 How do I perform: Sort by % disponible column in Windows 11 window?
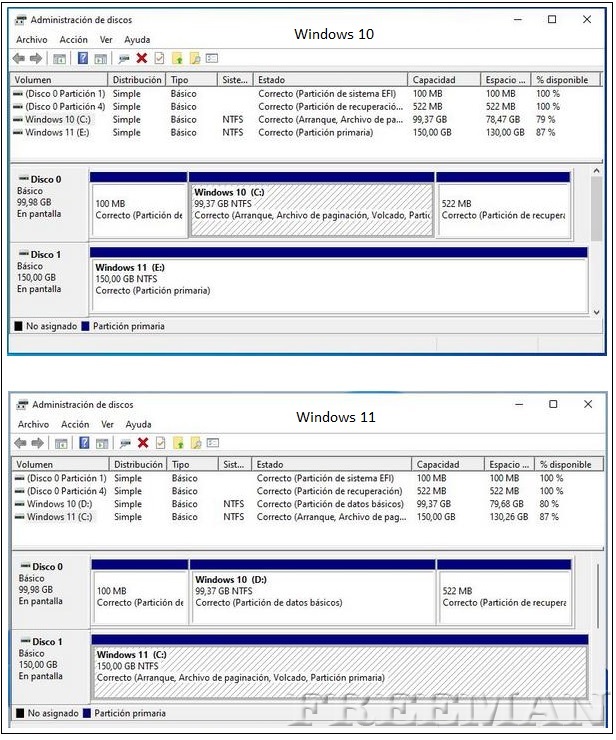(x=570, y=464)
